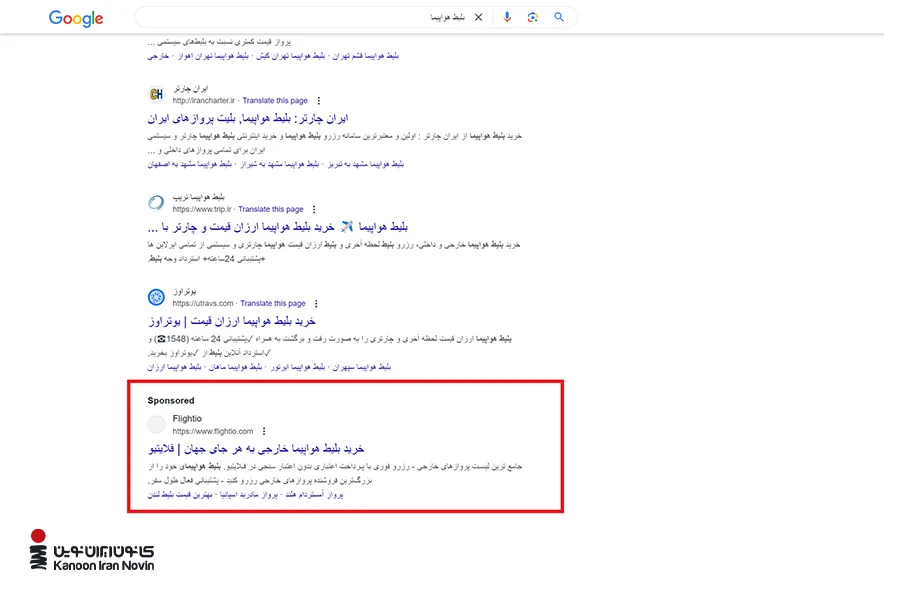This screenshot has height=600, width=900.
Task: Open the sponsored Flightio title link
Action: click(256, 448)
